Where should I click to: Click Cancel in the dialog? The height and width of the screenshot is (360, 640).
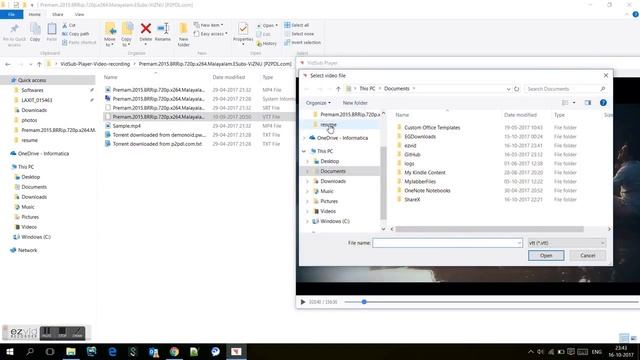point(588,256)
